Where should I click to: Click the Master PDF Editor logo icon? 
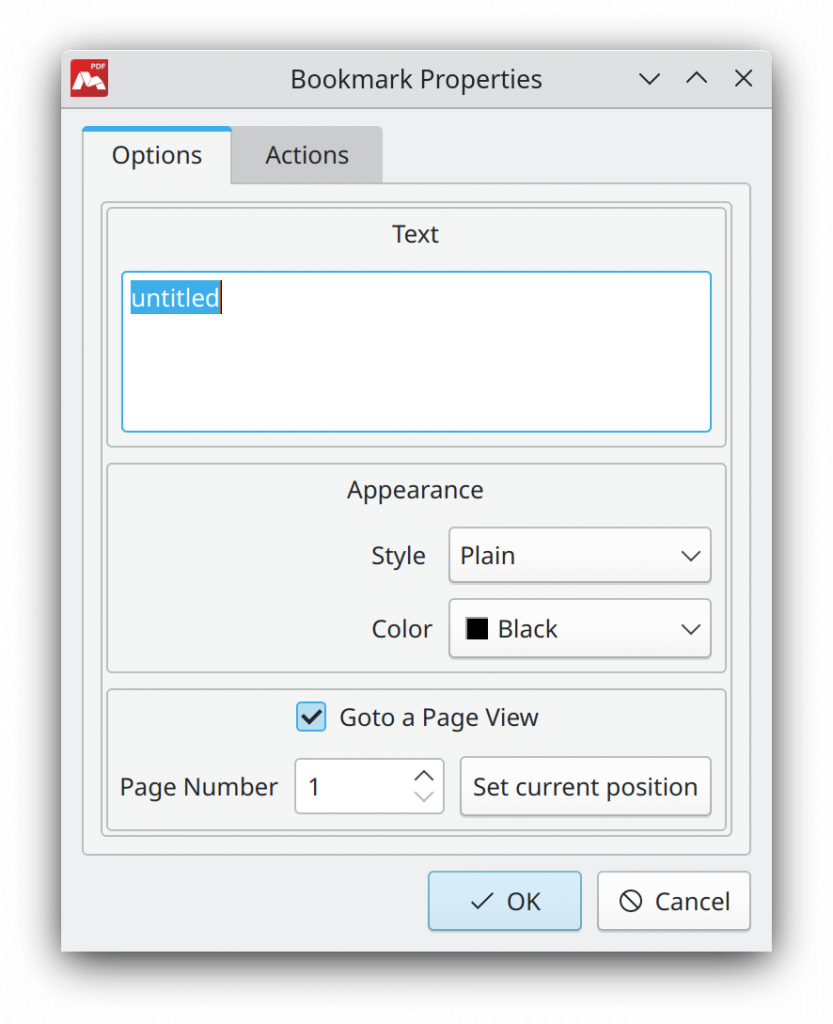(x=89, y=78)
